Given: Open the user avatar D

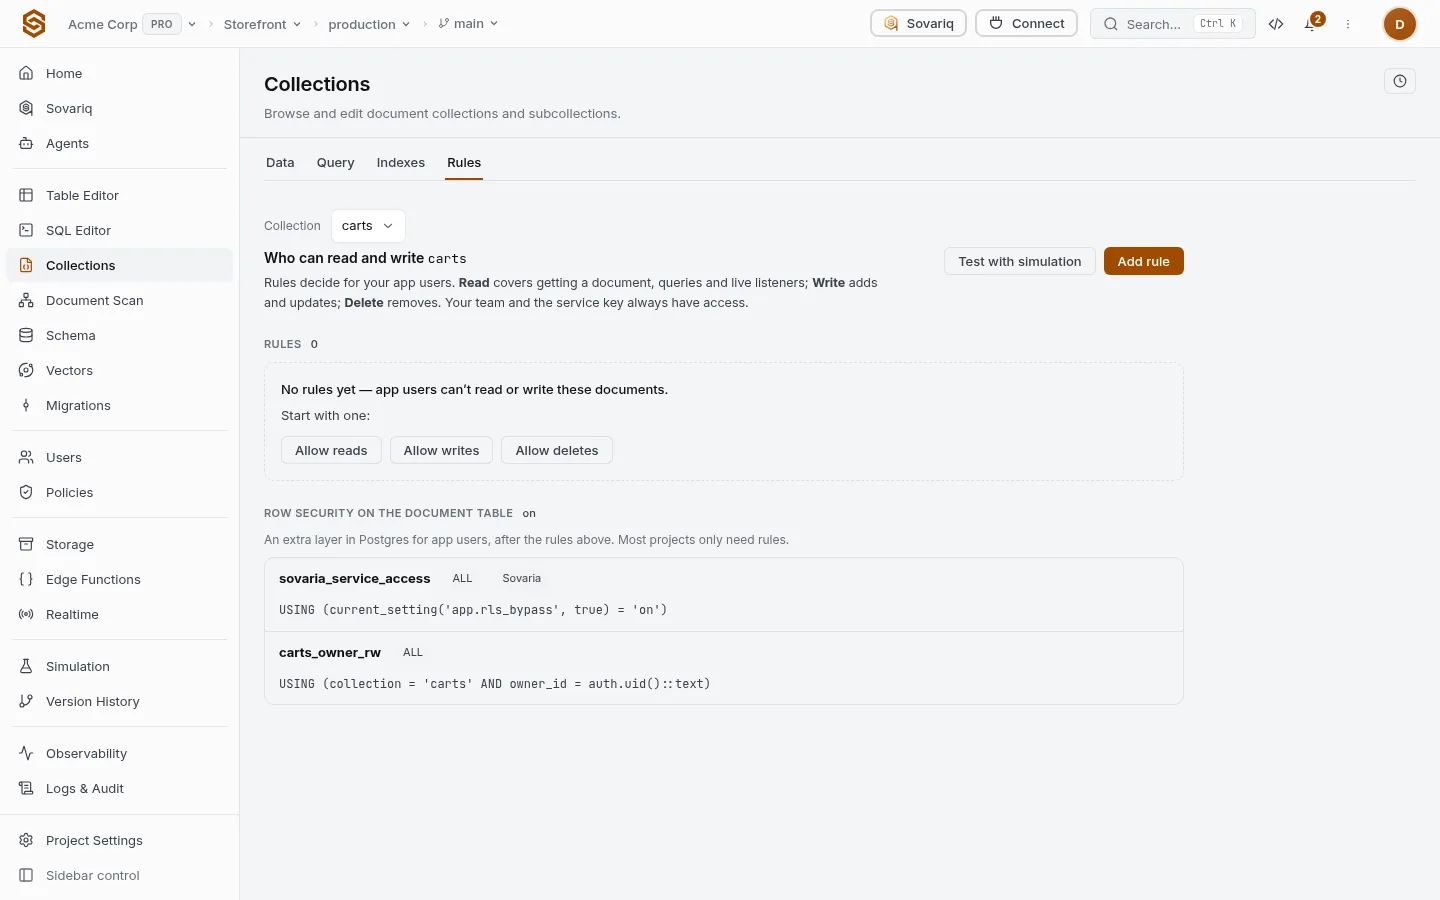Looking at the screenshot, I should point(1400,24).
